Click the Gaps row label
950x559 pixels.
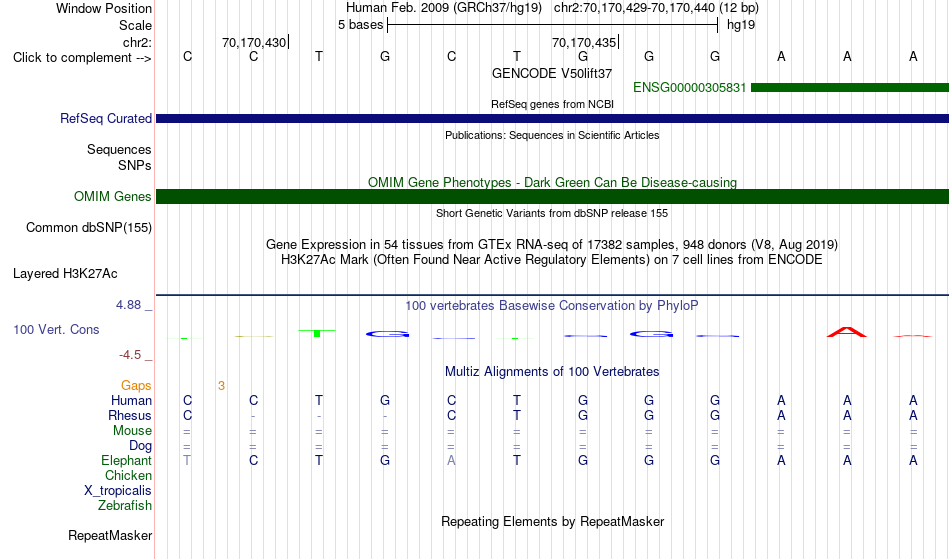136,386
